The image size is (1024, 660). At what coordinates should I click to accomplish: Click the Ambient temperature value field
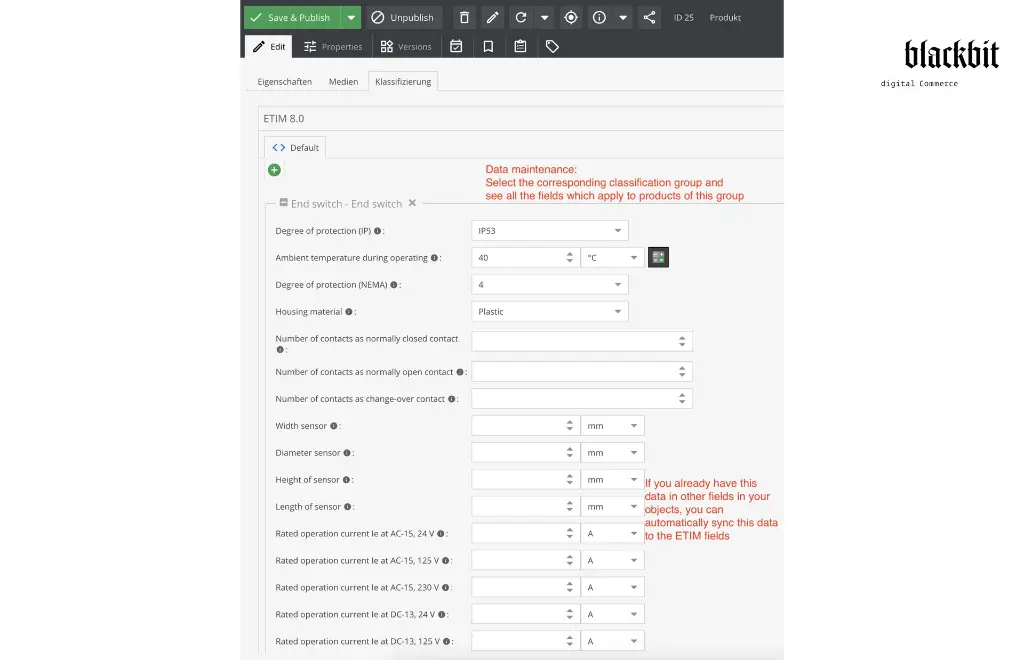[517, 258]
